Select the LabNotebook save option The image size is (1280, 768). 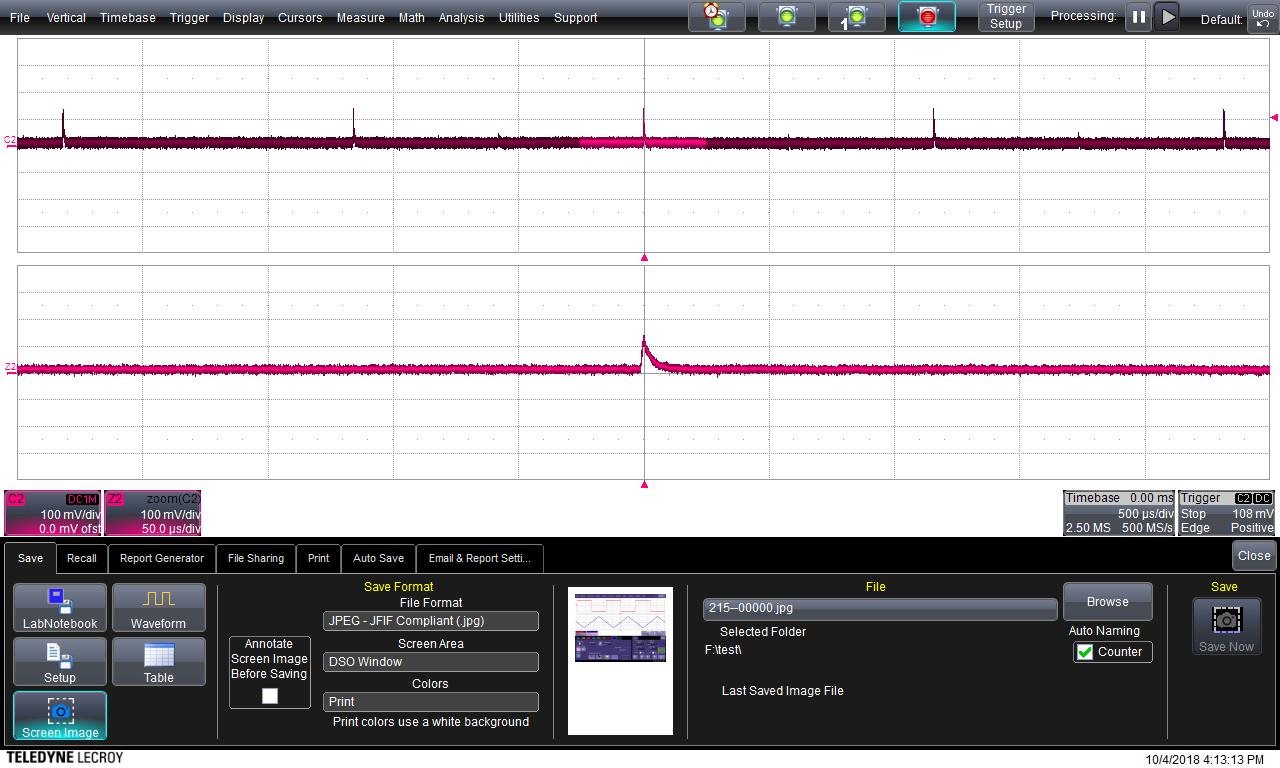click(60, 609)
